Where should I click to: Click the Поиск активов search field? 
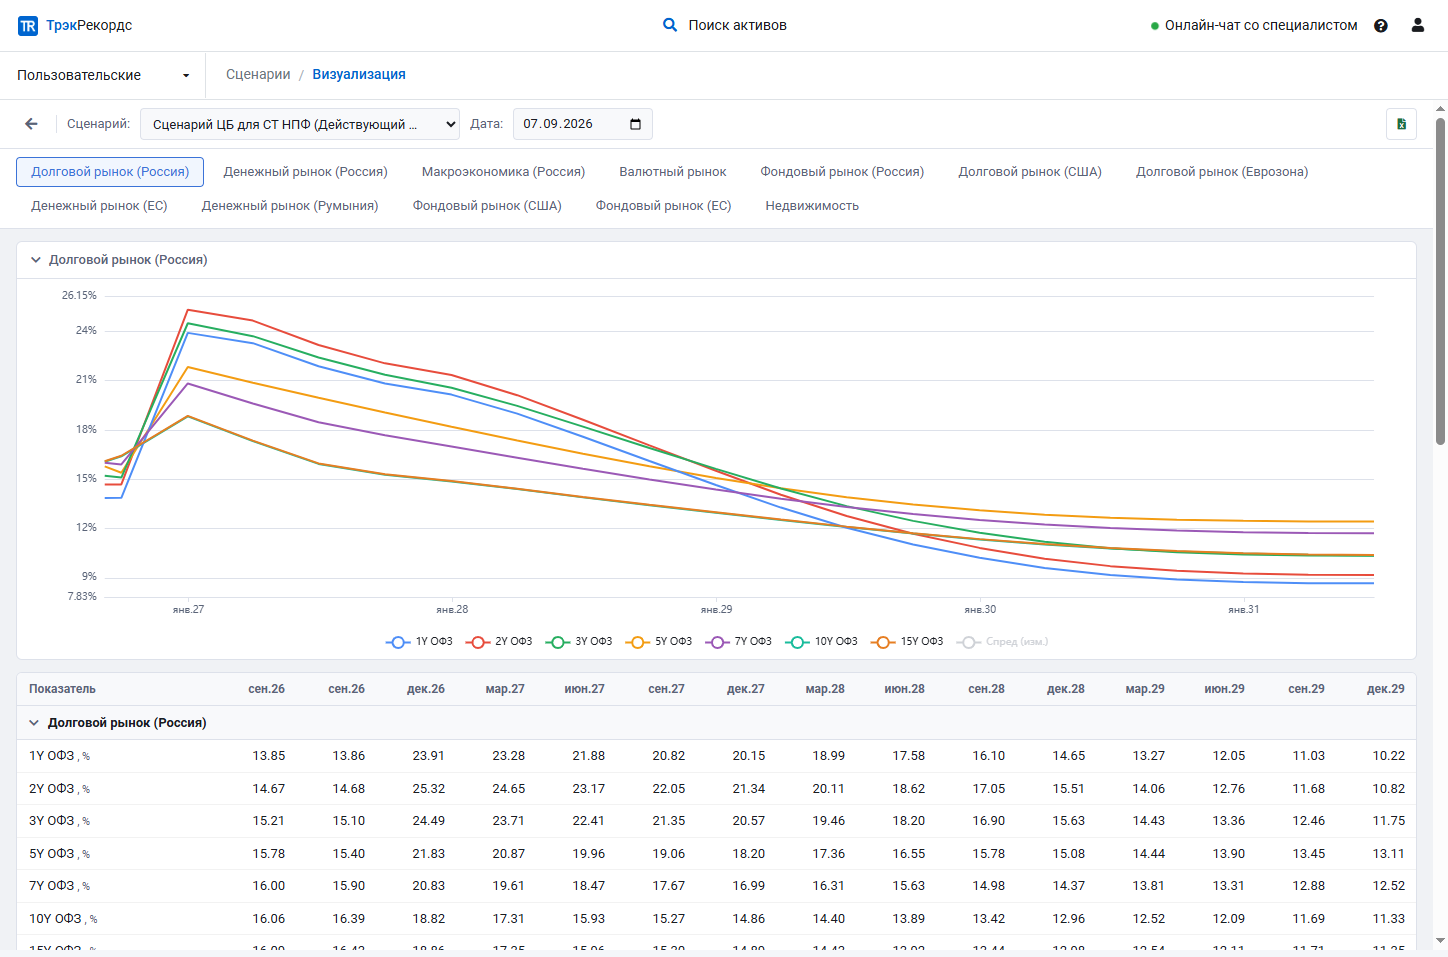point(737,25)
